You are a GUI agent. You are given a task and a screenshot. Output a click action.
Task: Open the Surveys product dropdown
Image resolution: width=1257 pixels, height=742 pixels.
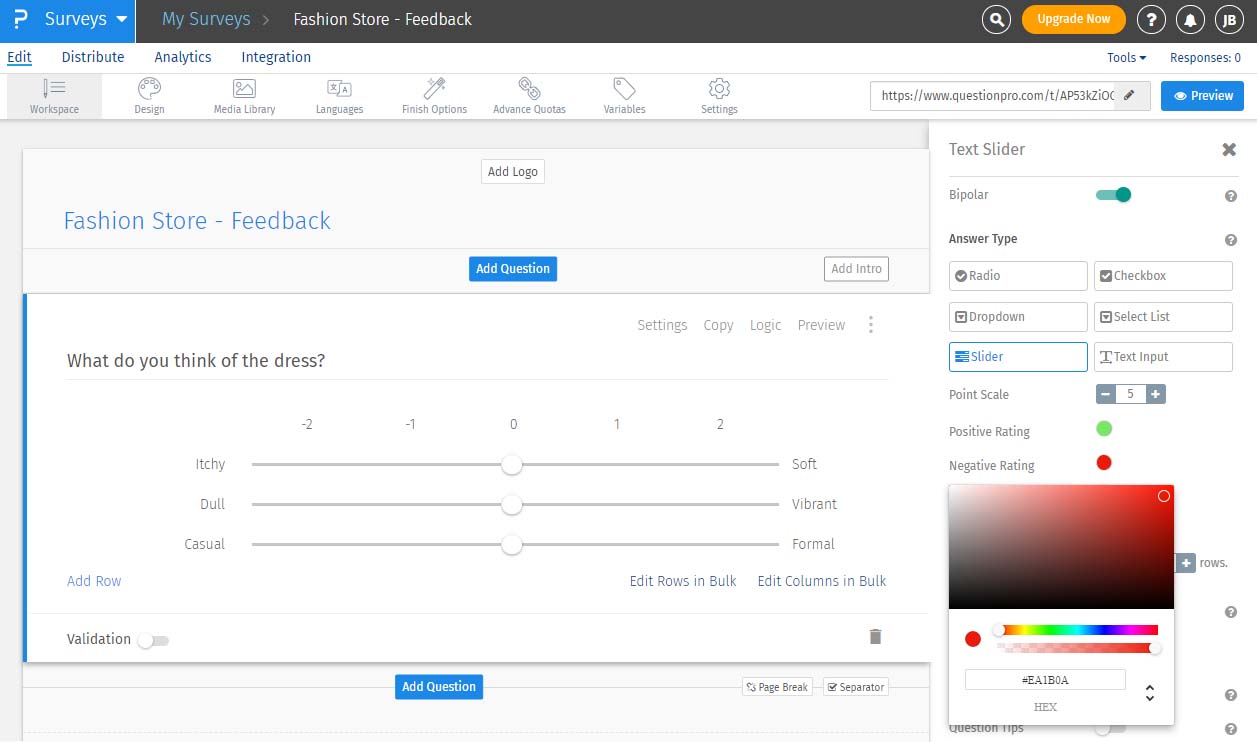coord(86,20)
